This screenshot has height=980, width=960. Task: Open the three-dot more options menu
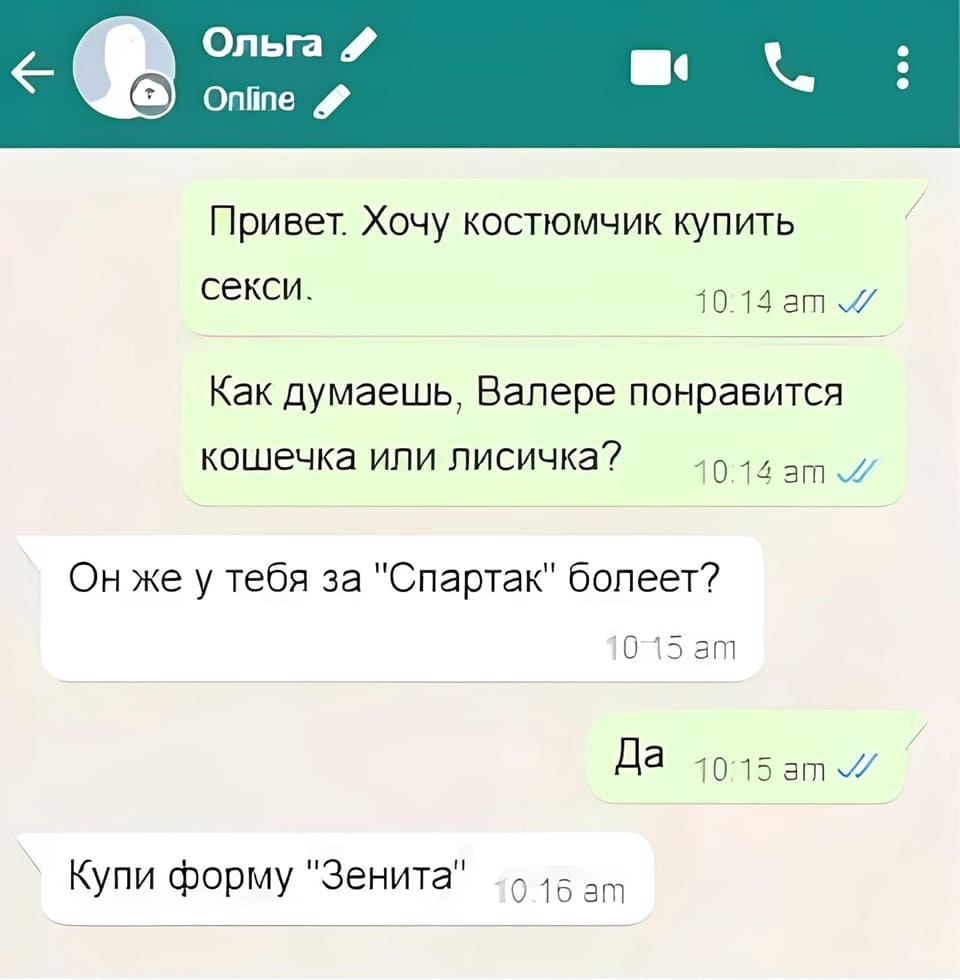902,68
